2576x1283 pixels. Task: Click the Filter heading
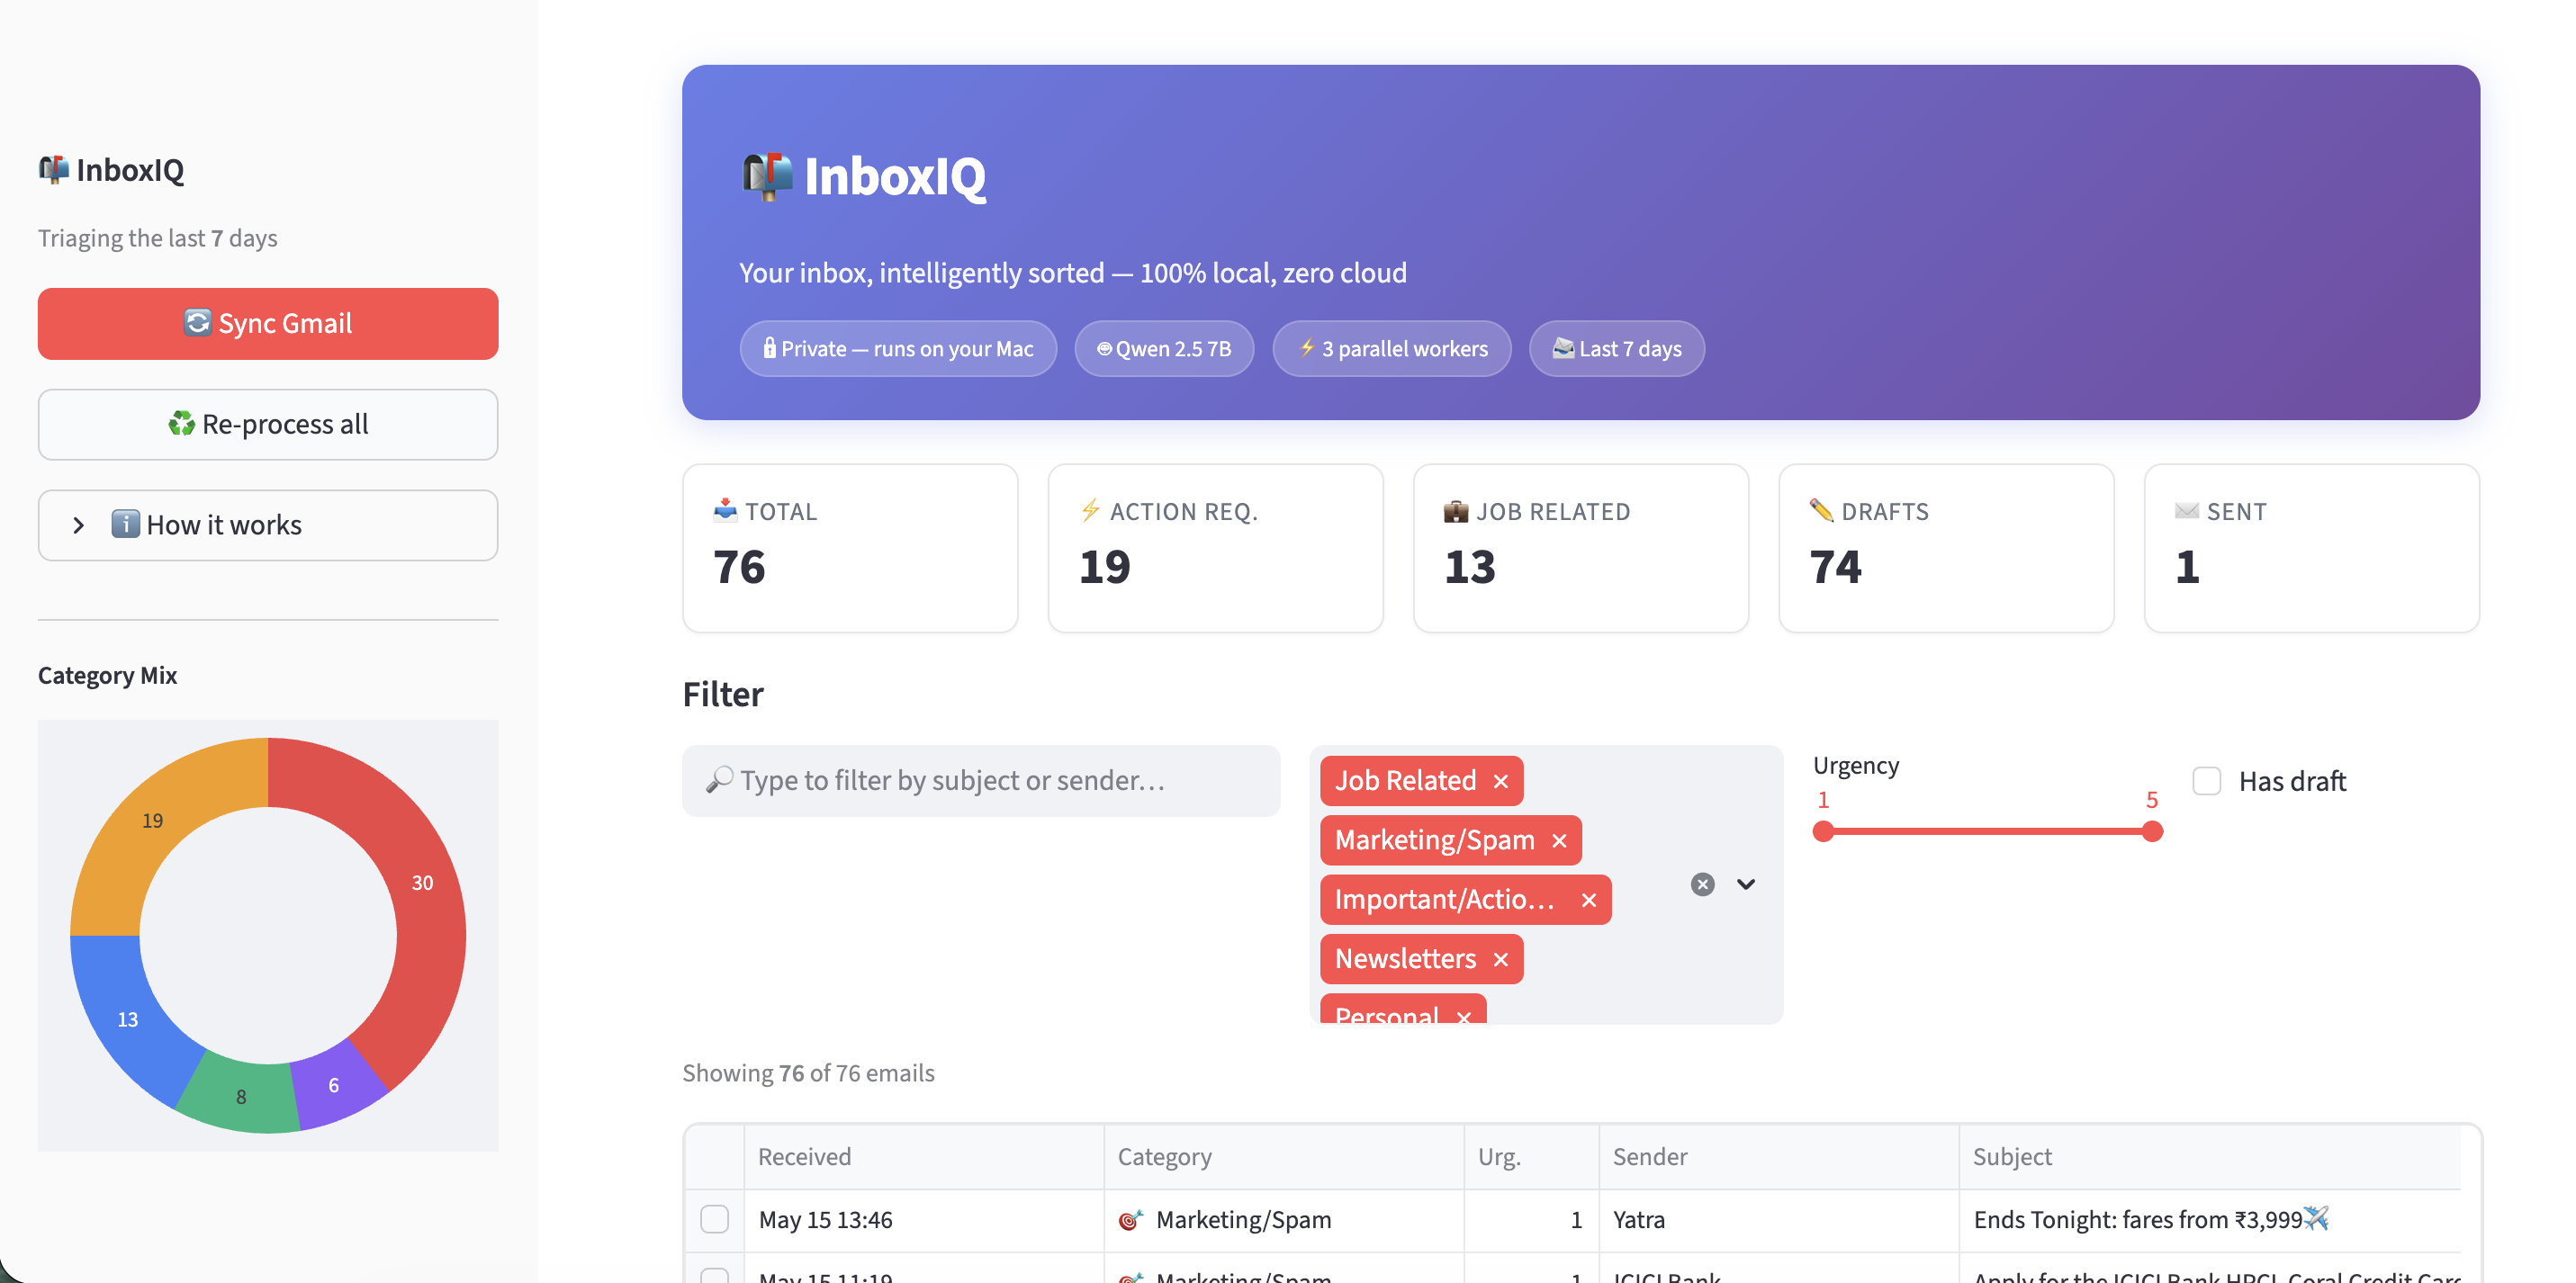(723, 694)
